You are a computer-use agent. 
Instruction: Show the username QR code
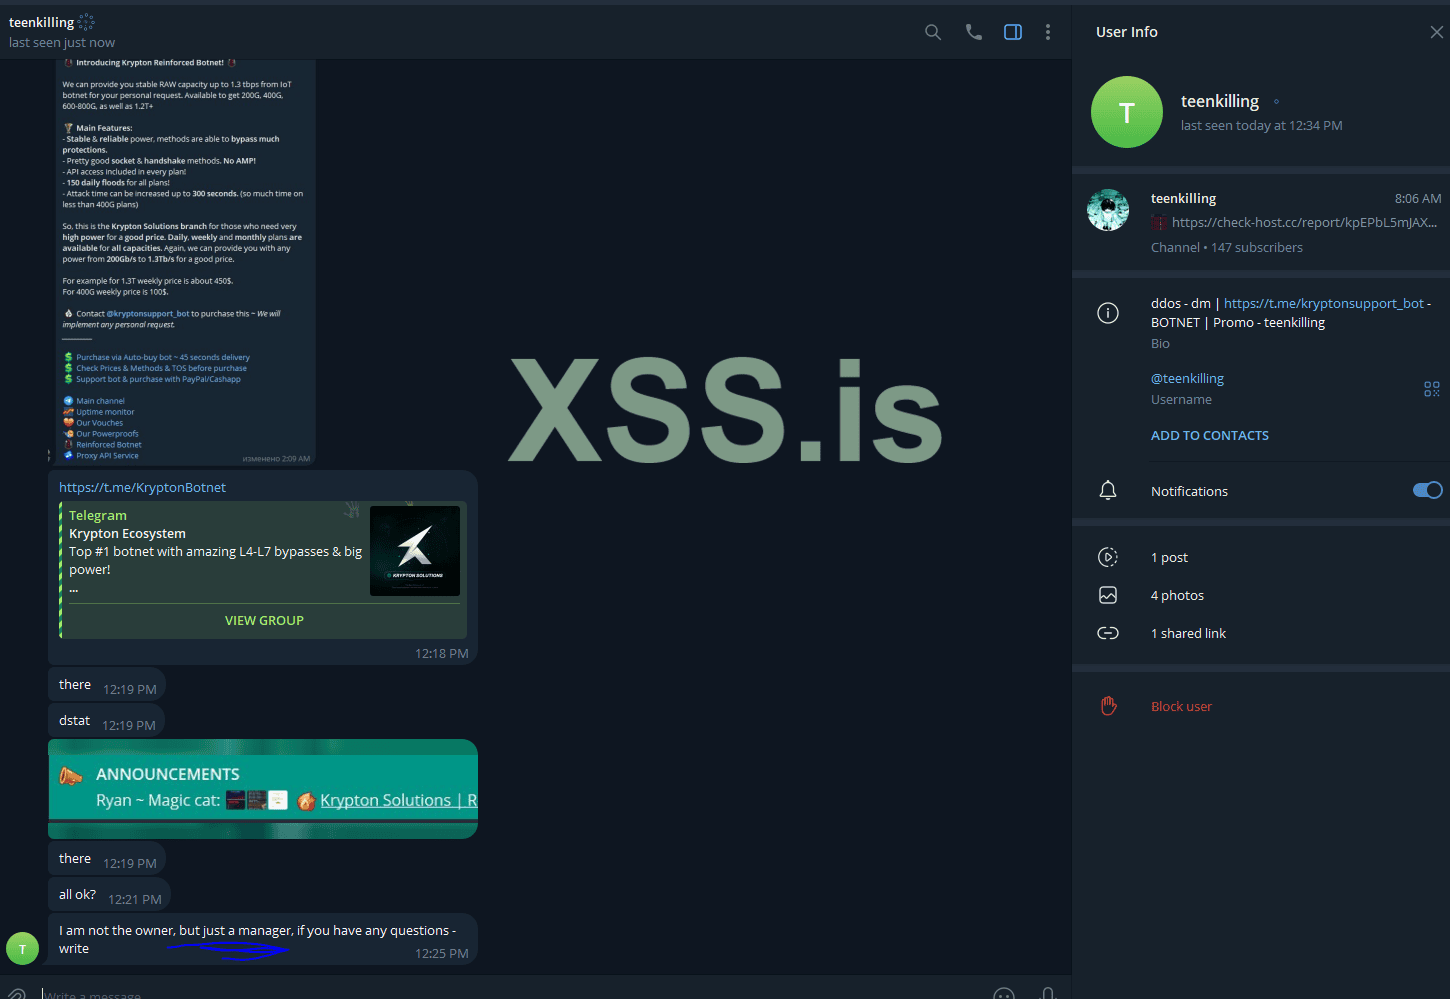click(x=1432, y=389)
